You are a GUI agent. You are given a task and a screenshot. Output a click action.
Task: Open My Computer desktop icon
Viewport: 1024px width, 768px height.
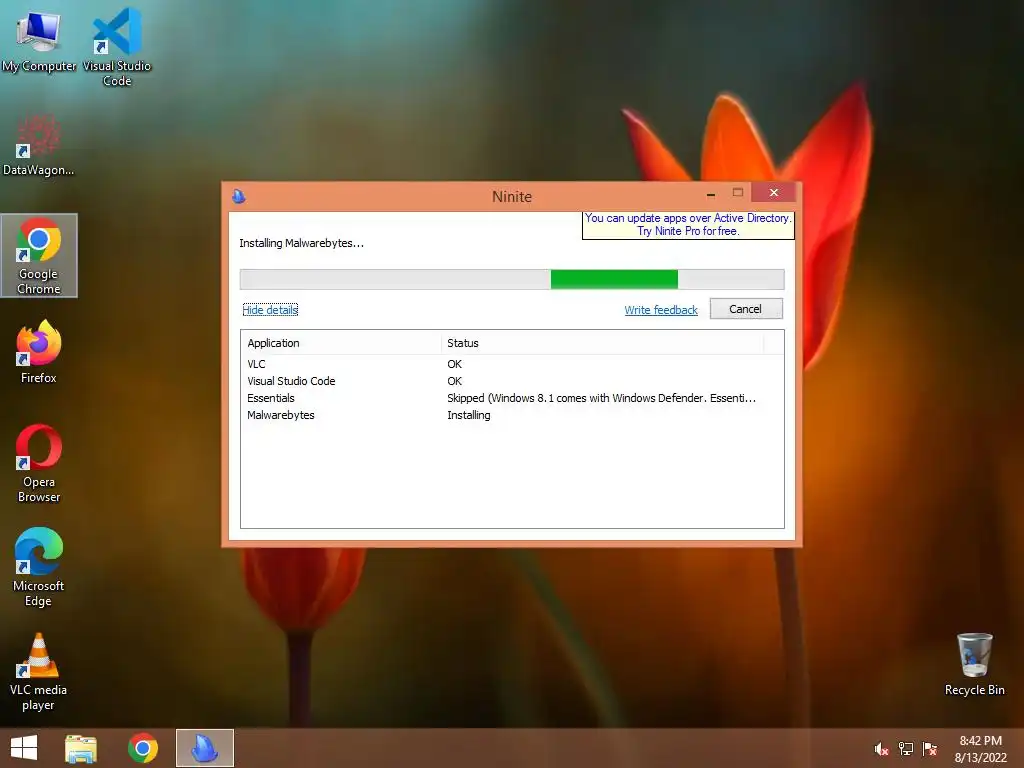pyautogui.click(x=39, y=39)
